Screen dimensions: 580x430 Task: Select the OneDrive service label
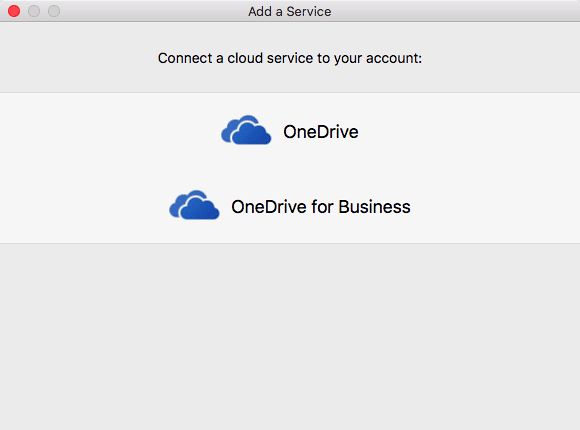point(321,132)
